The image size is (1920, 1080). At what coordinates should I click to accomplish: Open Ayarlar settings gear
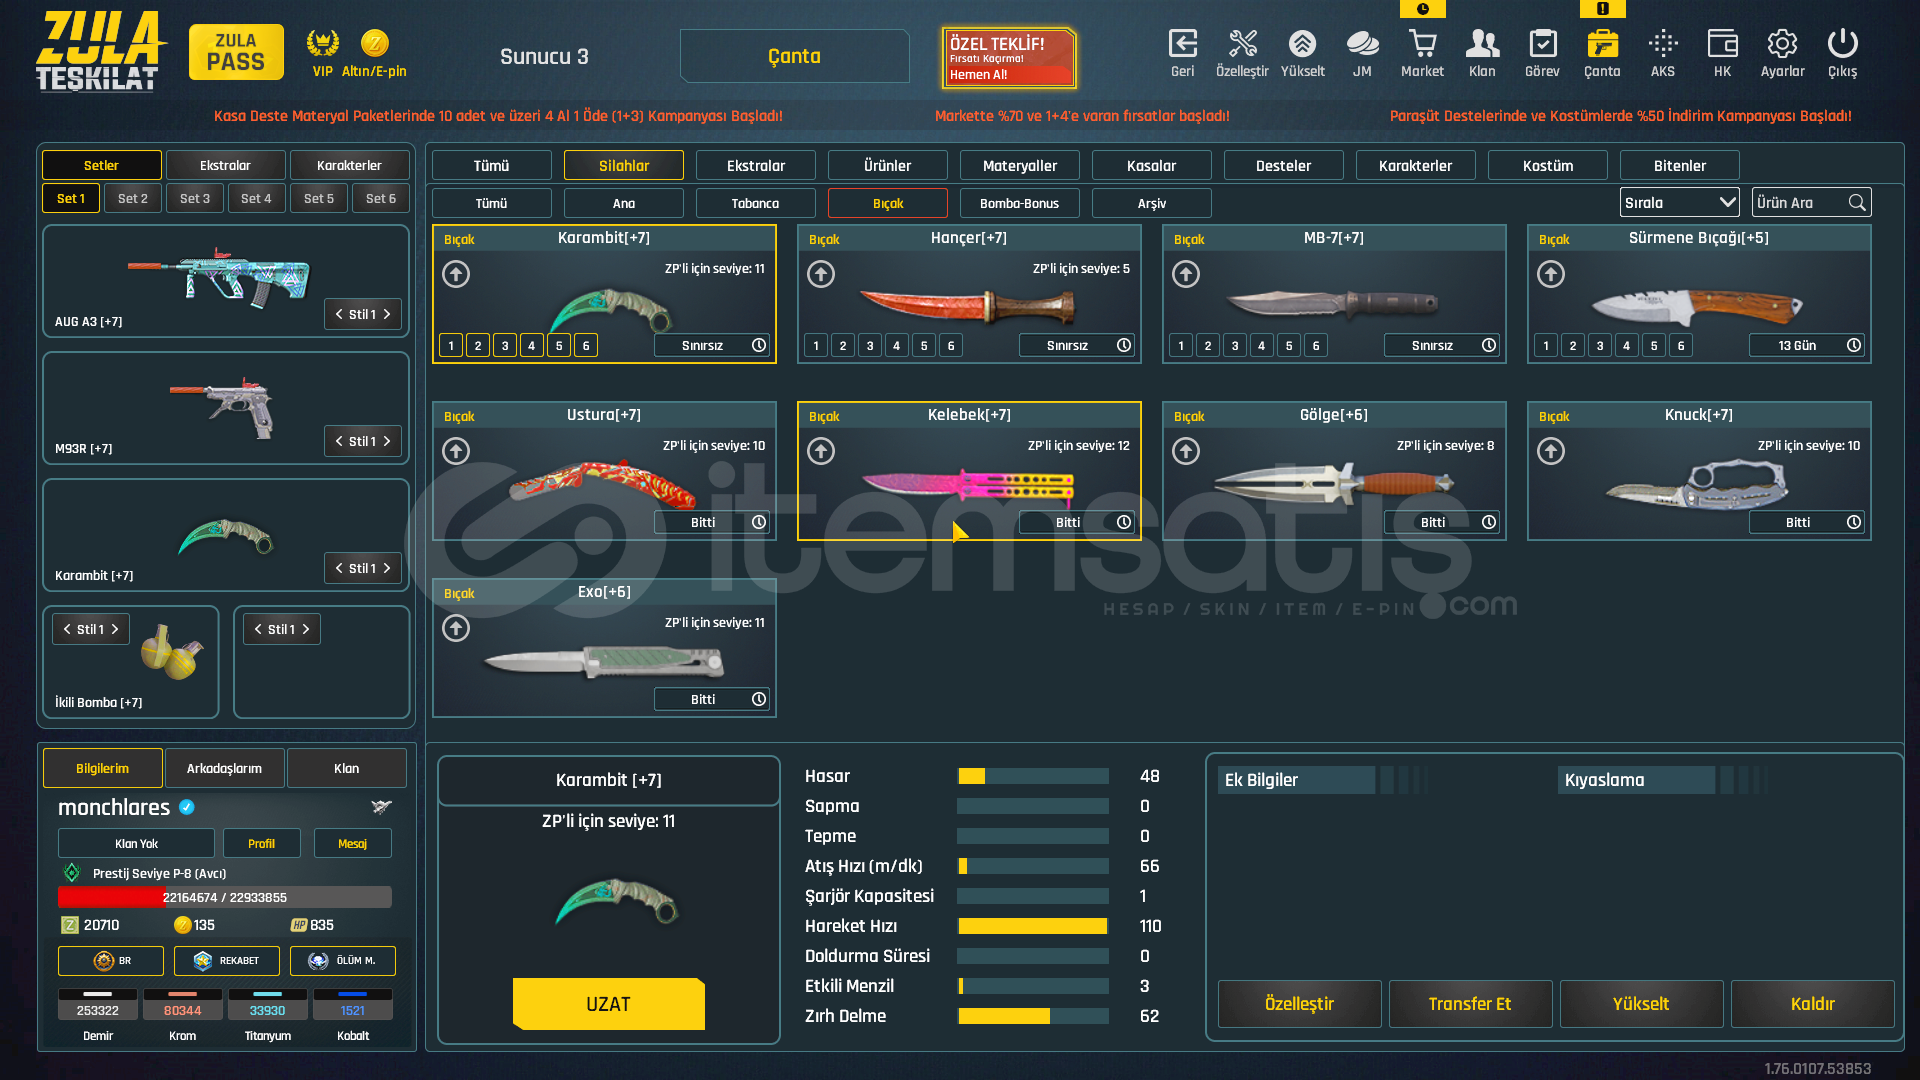tap(1782, 44)
